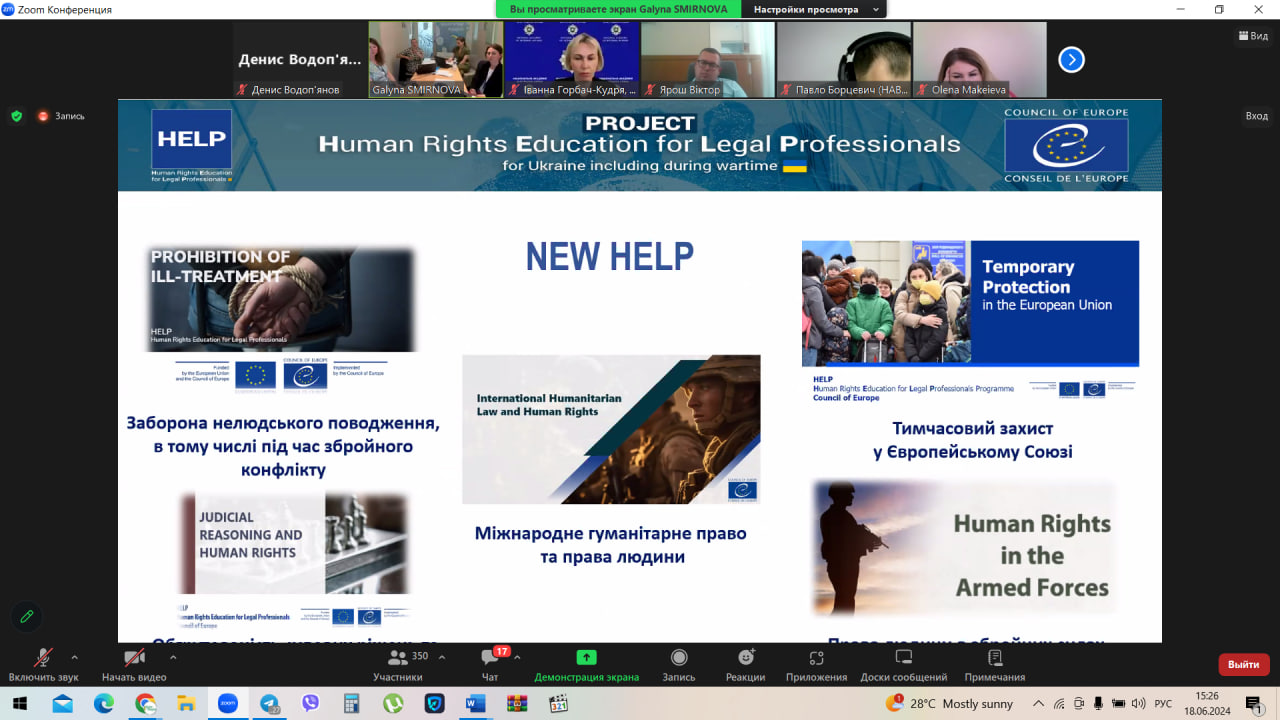
Task: Open WinRAR from the taskbar
Action: coord(517,703)
